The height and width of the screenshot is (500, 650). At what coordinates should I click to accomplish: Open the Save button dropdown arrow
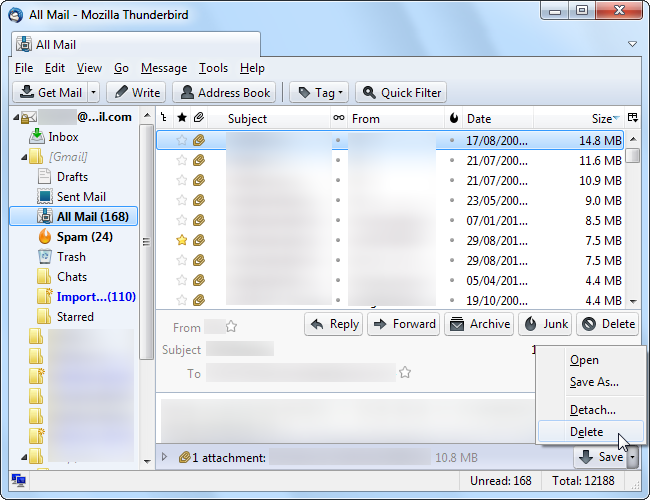[632, 457]
